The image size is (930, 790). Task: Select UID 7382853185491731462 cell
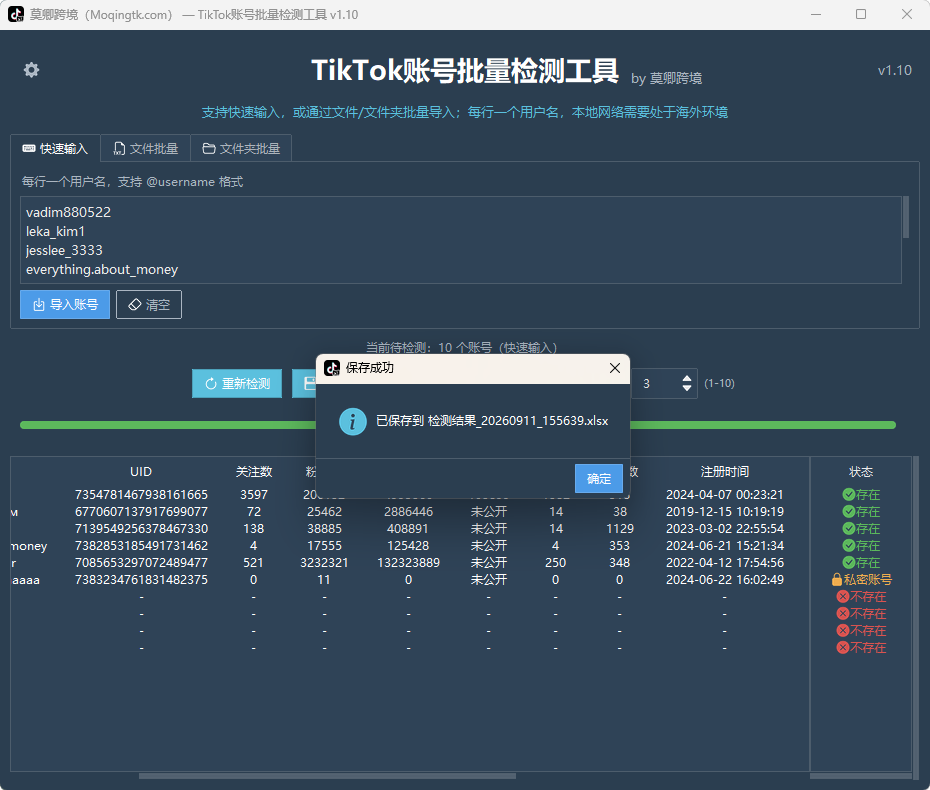141,546
